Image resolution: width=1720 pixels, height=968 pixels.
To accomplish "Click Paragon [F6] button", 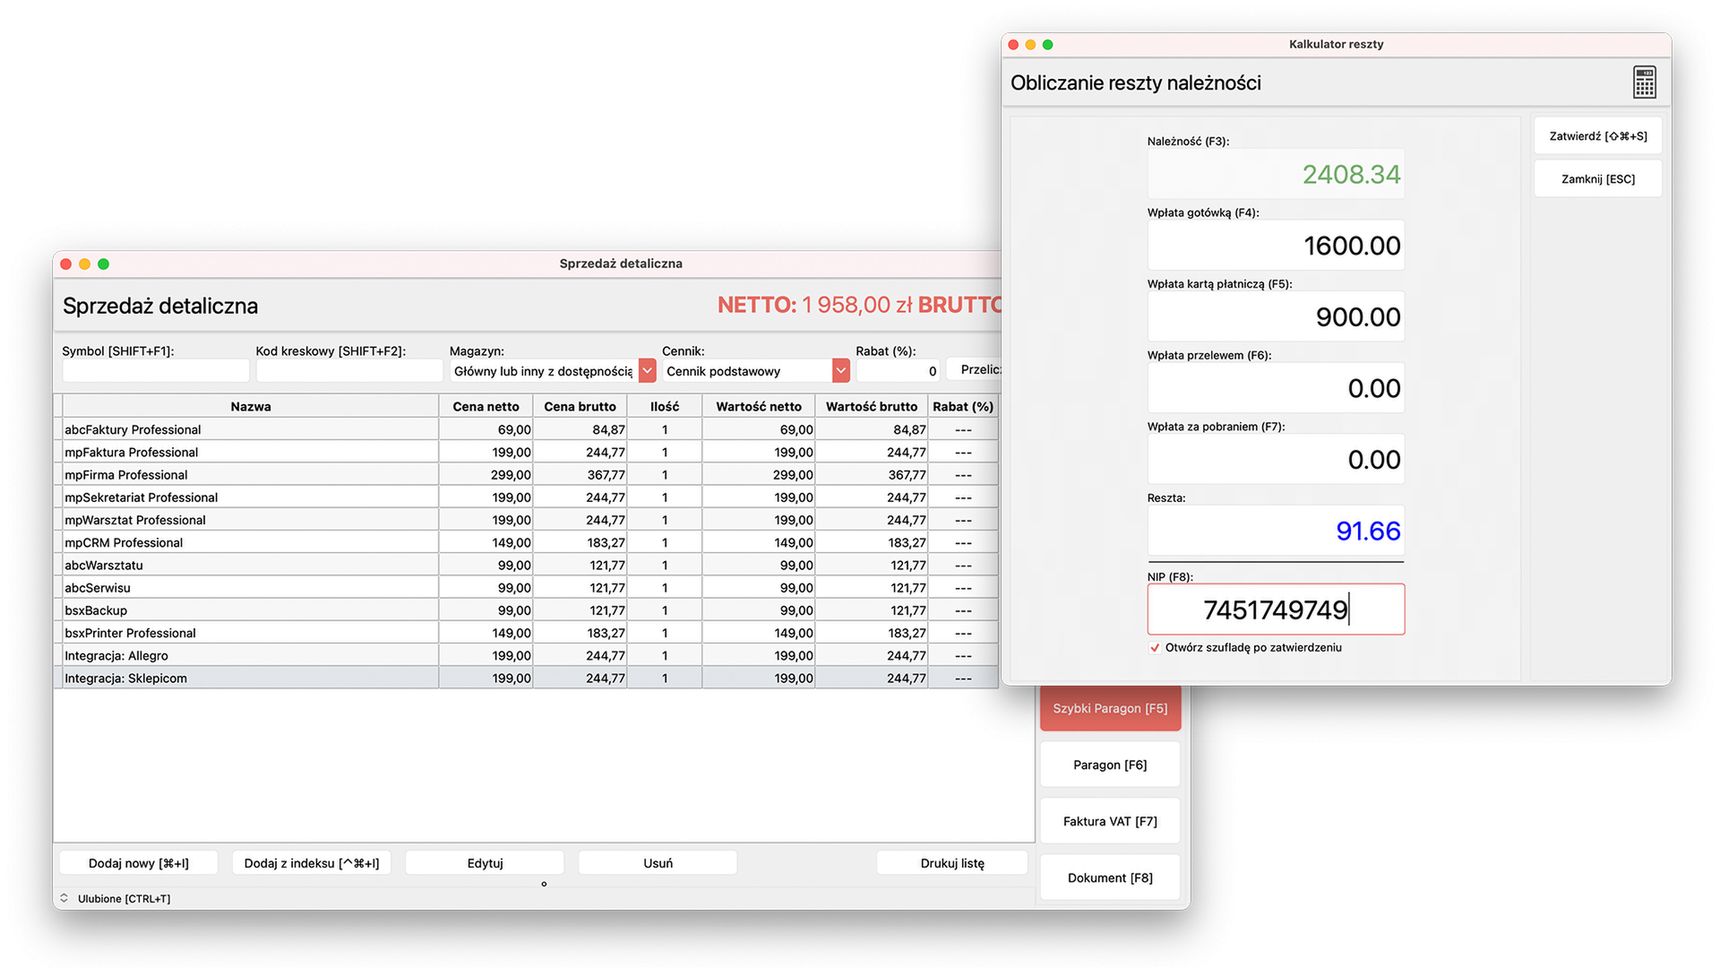I will click(x=1110, y=765).
